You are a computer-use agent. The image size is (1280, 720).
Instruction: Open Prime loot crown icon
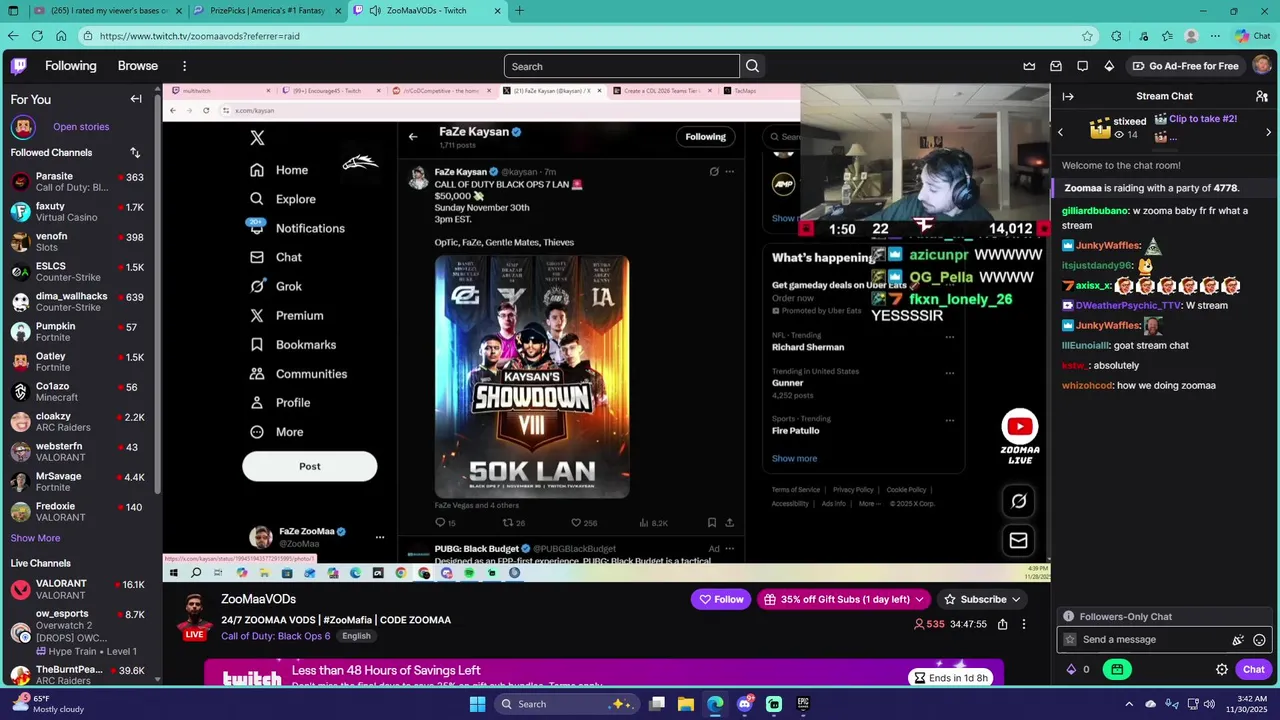(1029, 66)
